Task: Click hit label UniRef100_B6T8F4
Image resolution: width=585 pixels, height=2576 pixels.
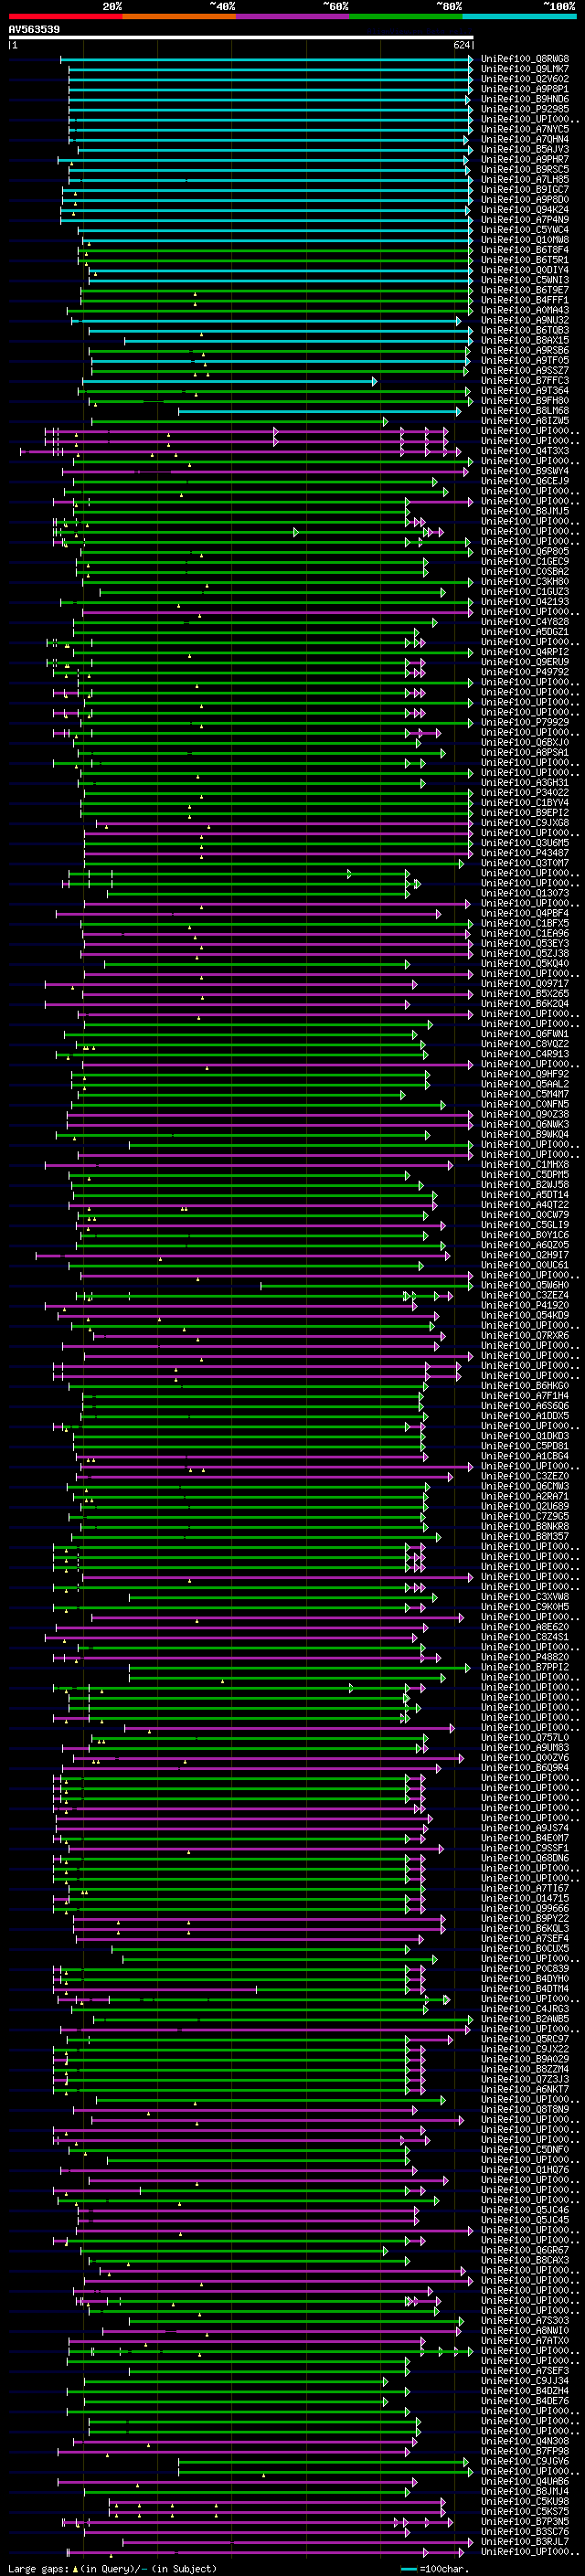Action: 525,250
